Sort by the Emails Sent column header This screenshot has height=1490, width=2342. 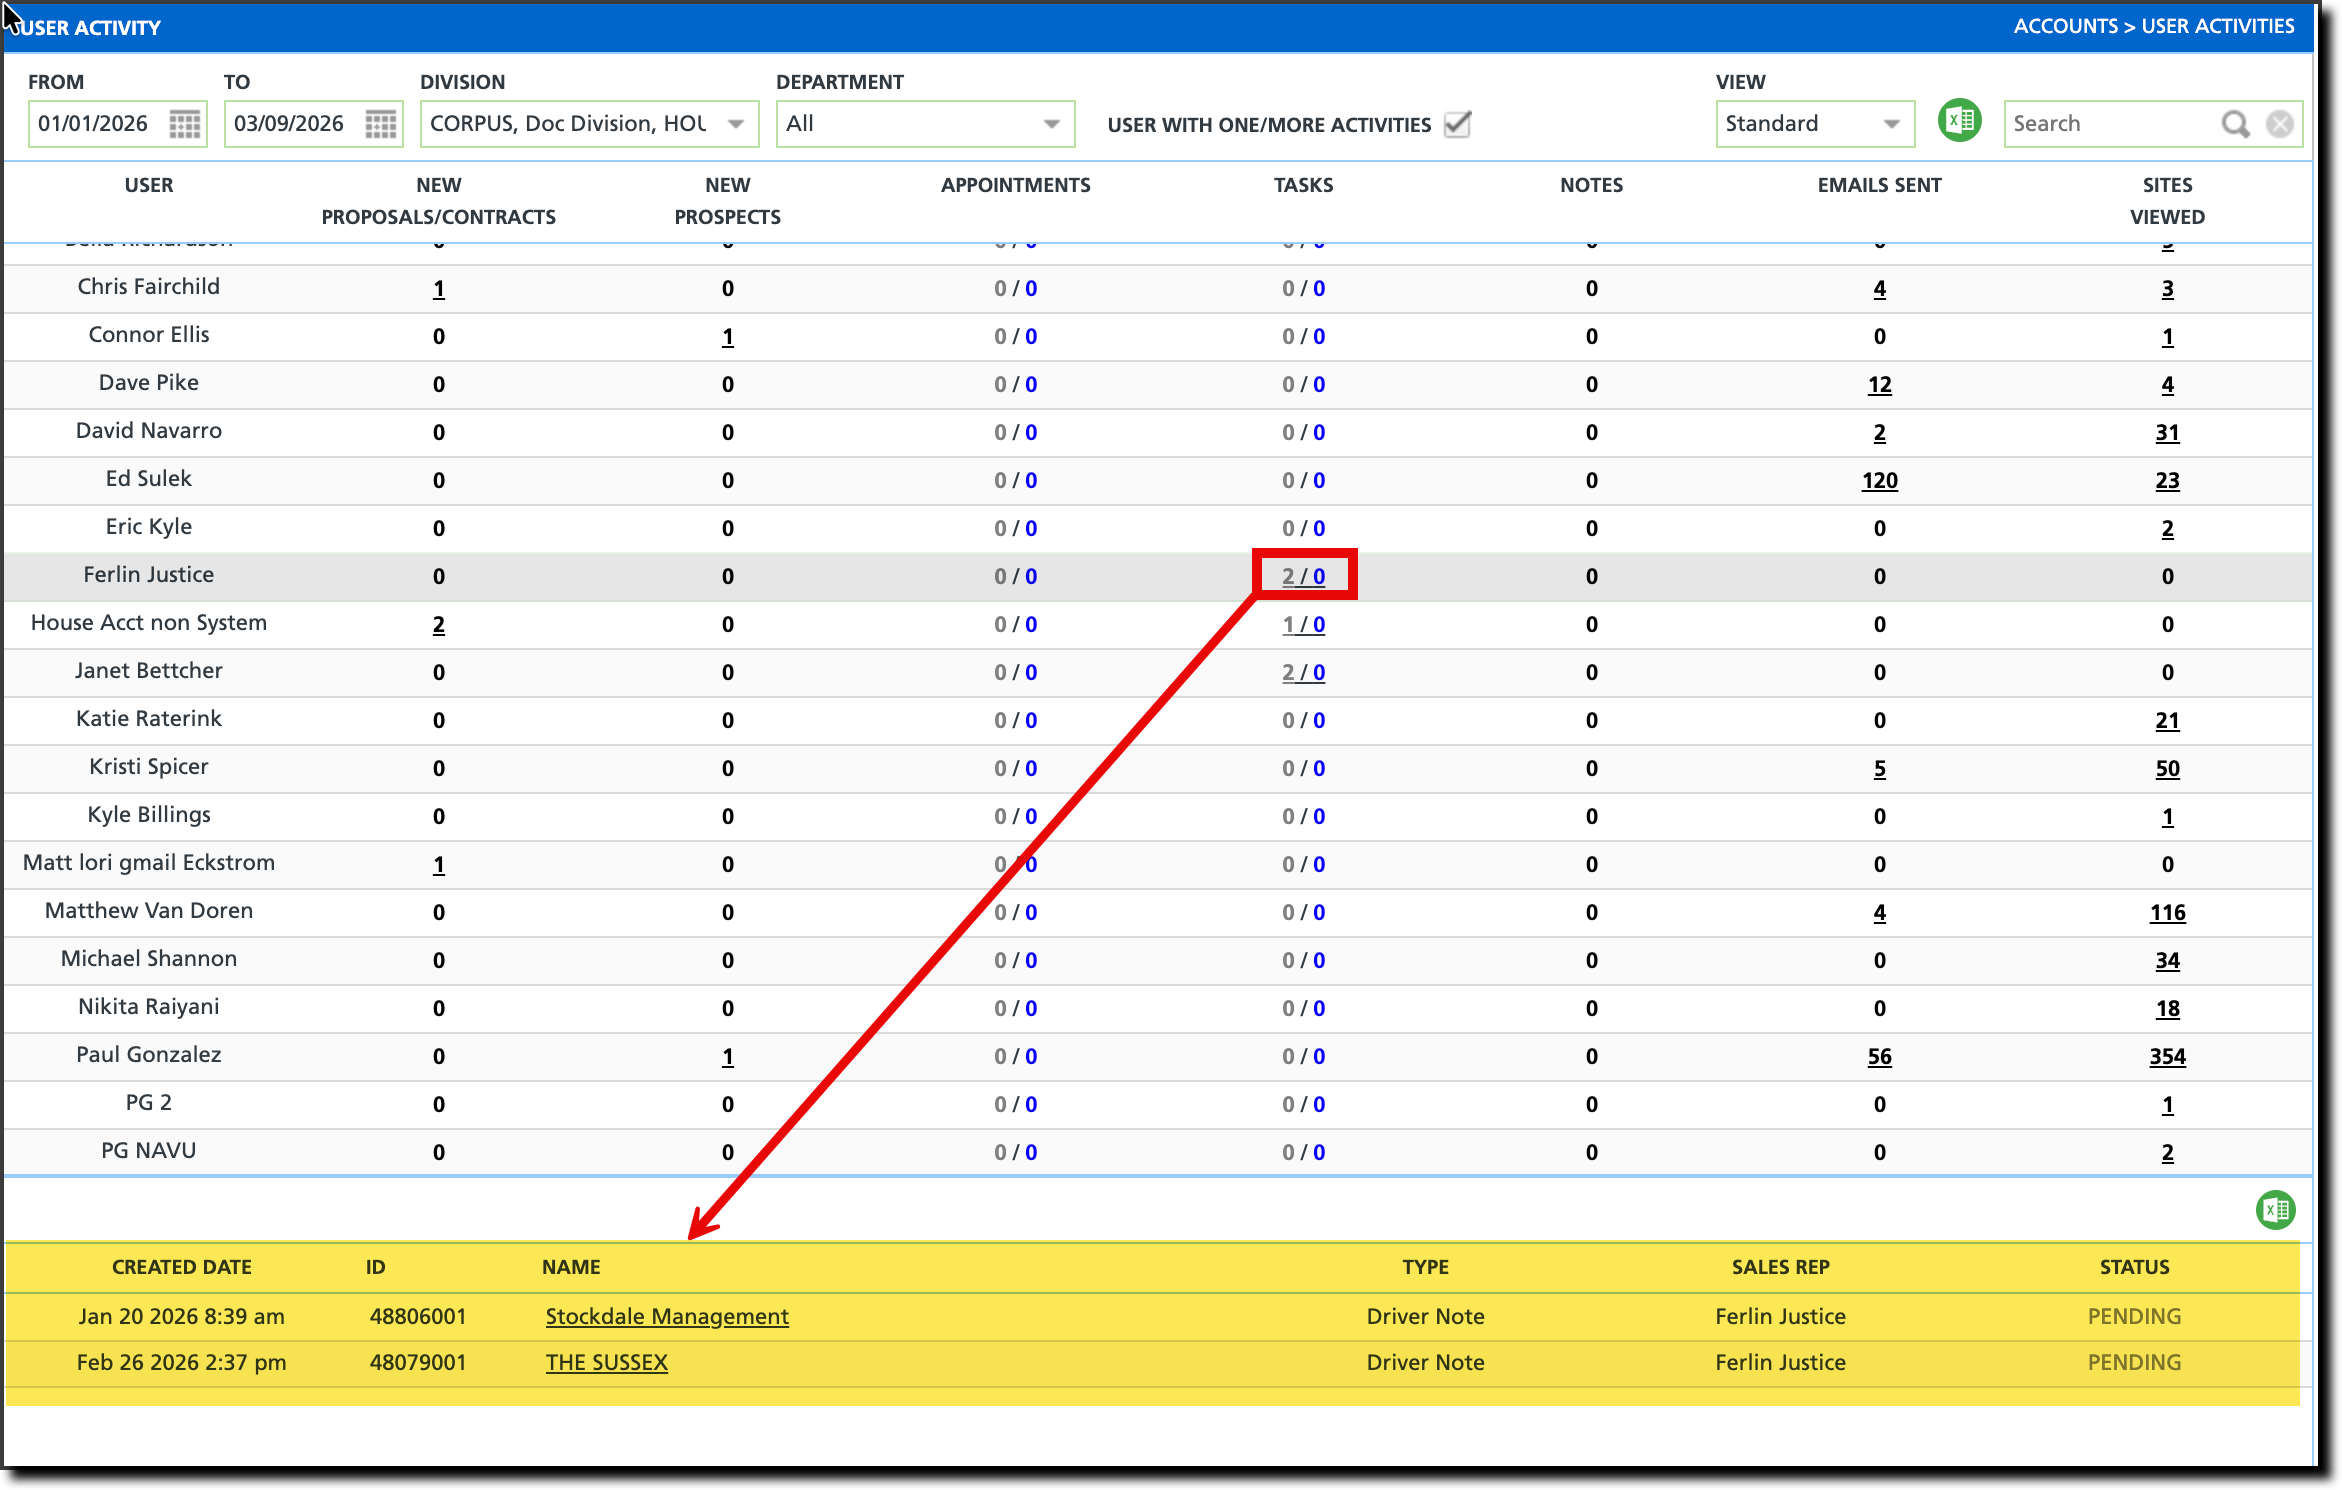tap(1879, 185)
